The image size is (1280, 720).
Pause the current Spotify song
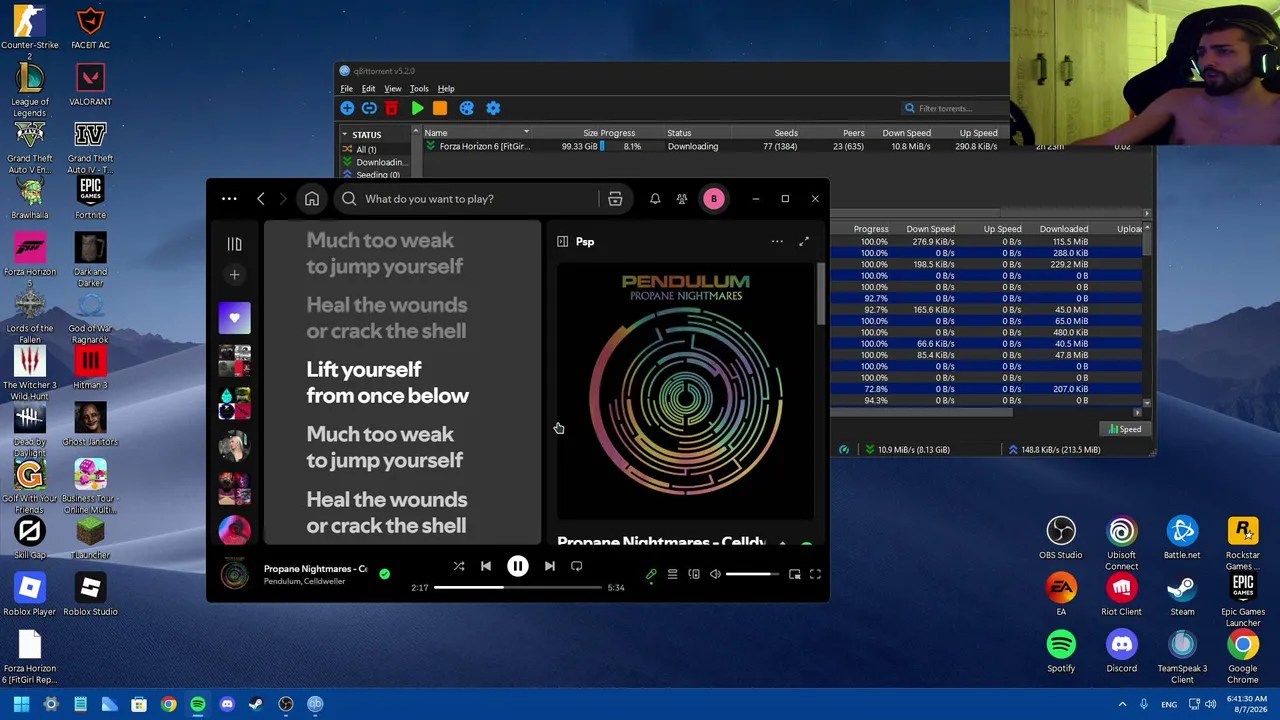pos(518,566)
